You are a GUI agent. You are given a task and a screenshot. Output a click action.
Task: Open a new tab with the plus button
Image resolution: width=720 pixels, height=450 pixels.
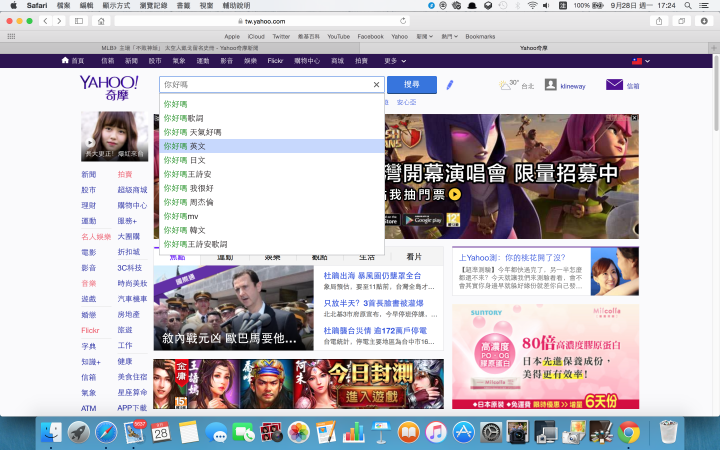point(714,48)
